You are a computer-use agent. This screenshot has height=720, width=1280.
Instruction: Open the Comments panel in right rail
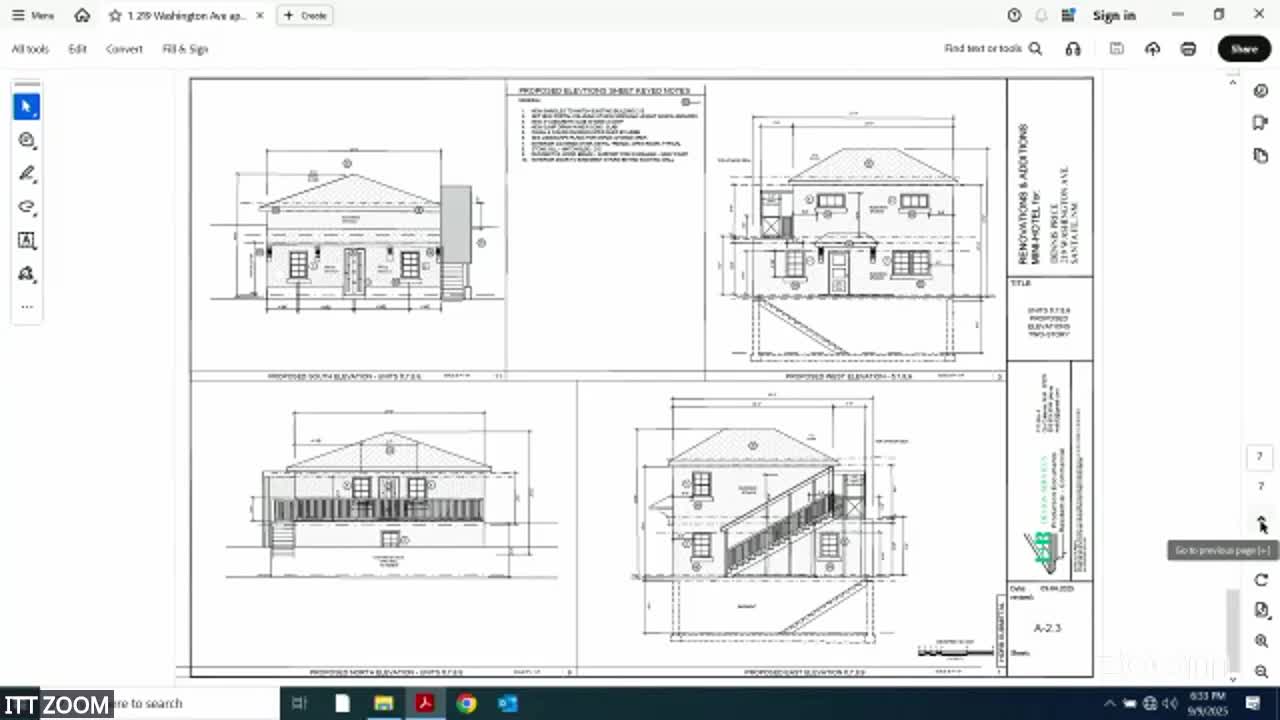point(1260,123)
